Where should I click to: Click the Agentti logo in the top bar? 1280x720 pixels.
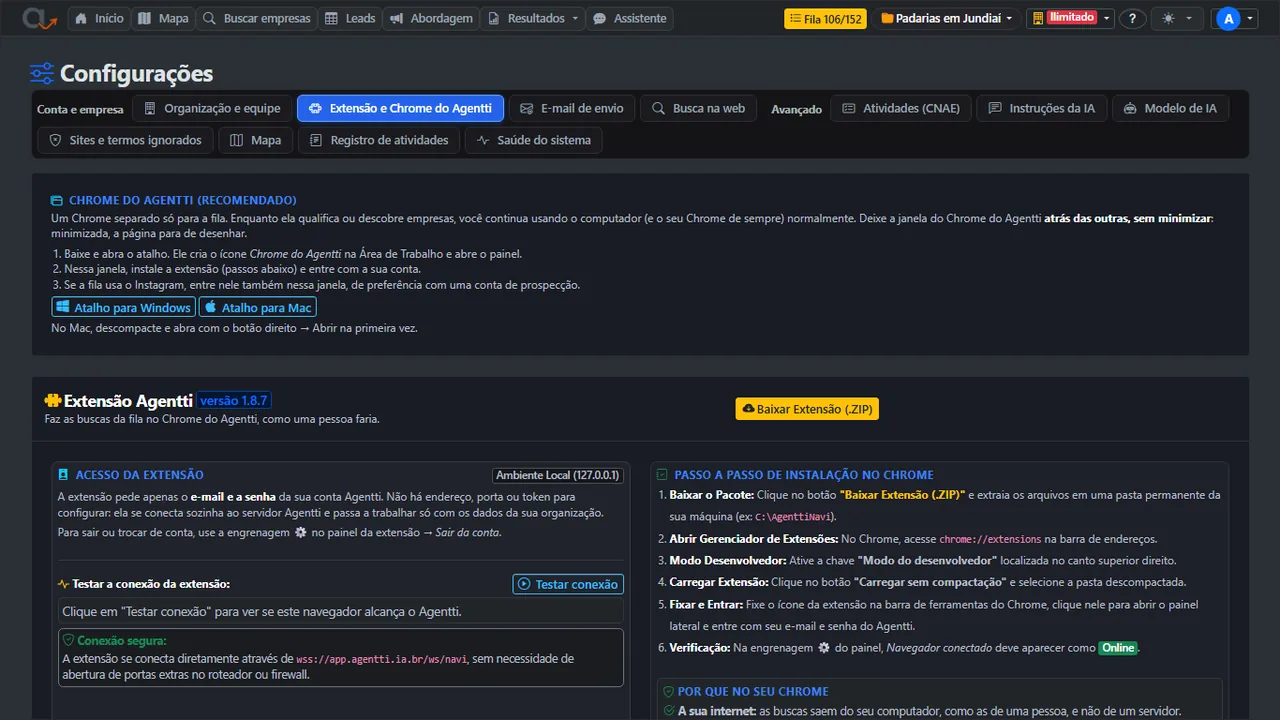pyautogui.click(x=40, y=18)
